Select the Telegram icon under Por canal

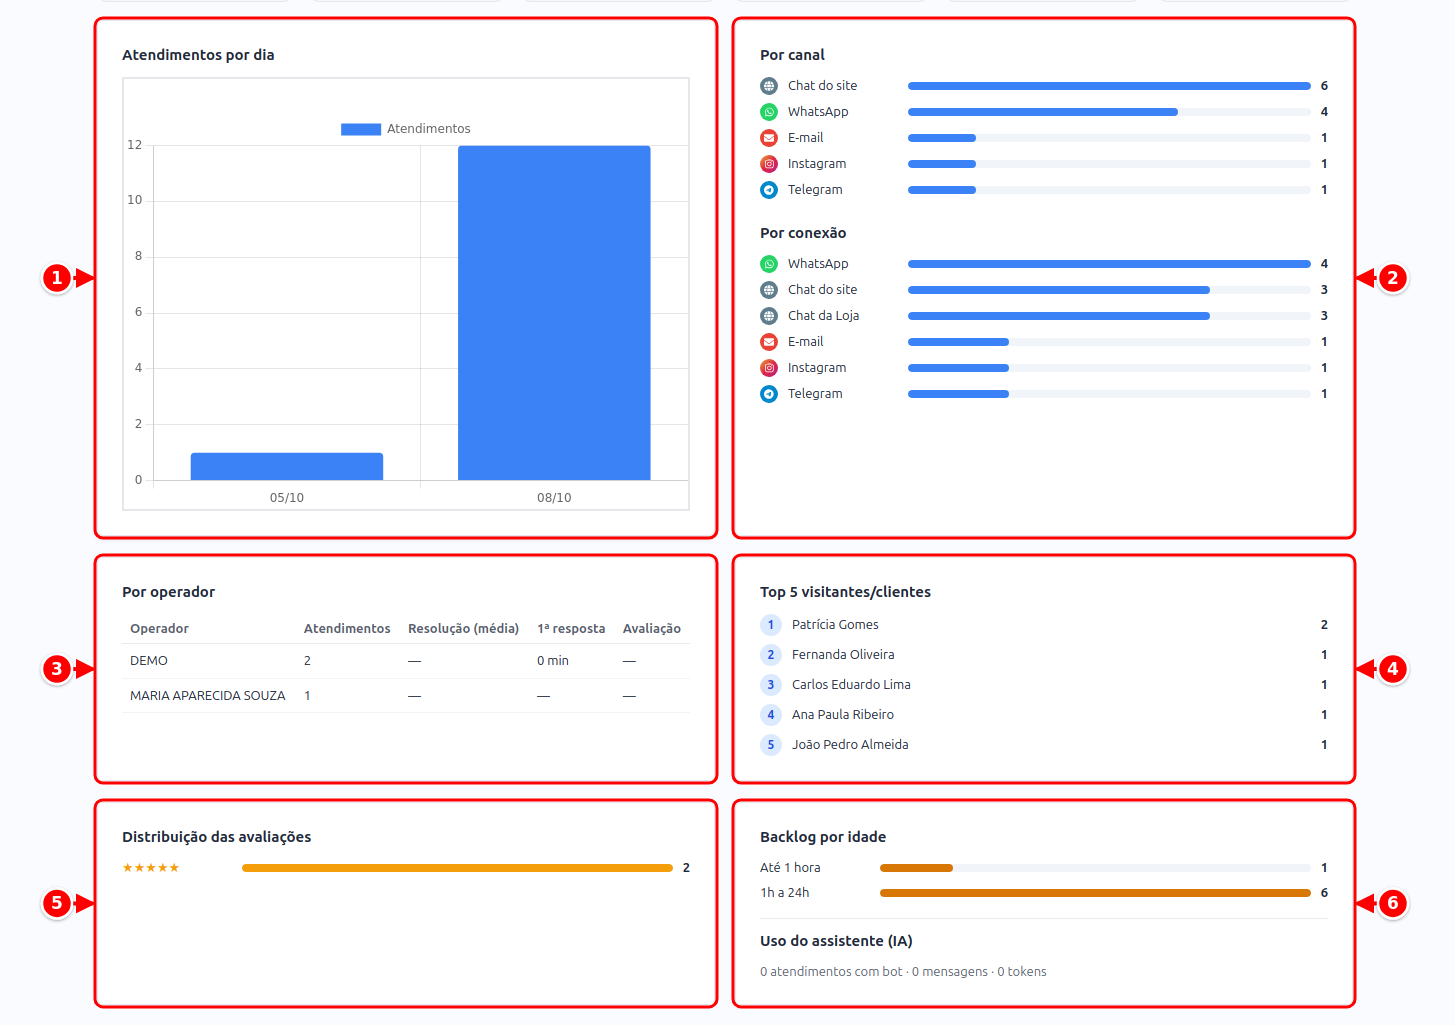click(769, 190)
